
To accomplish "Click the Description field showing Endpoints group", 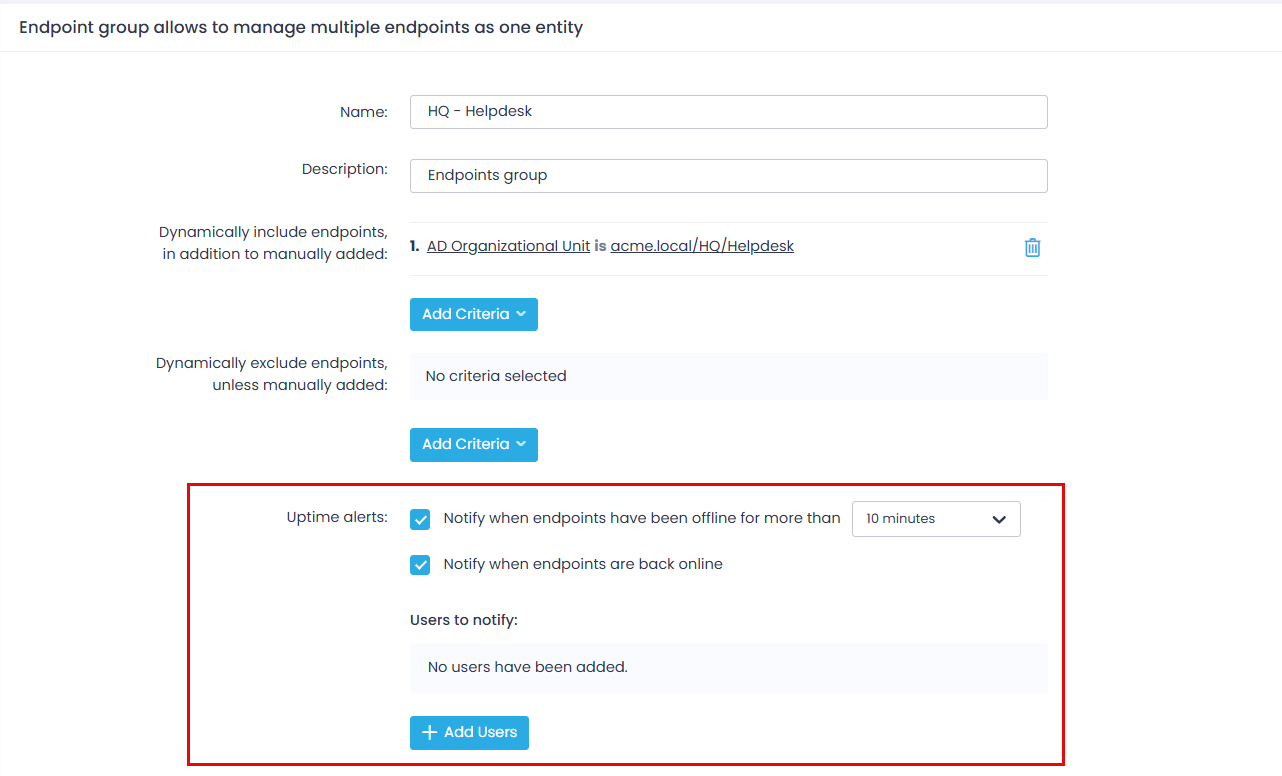I will (x=728, y=175).
